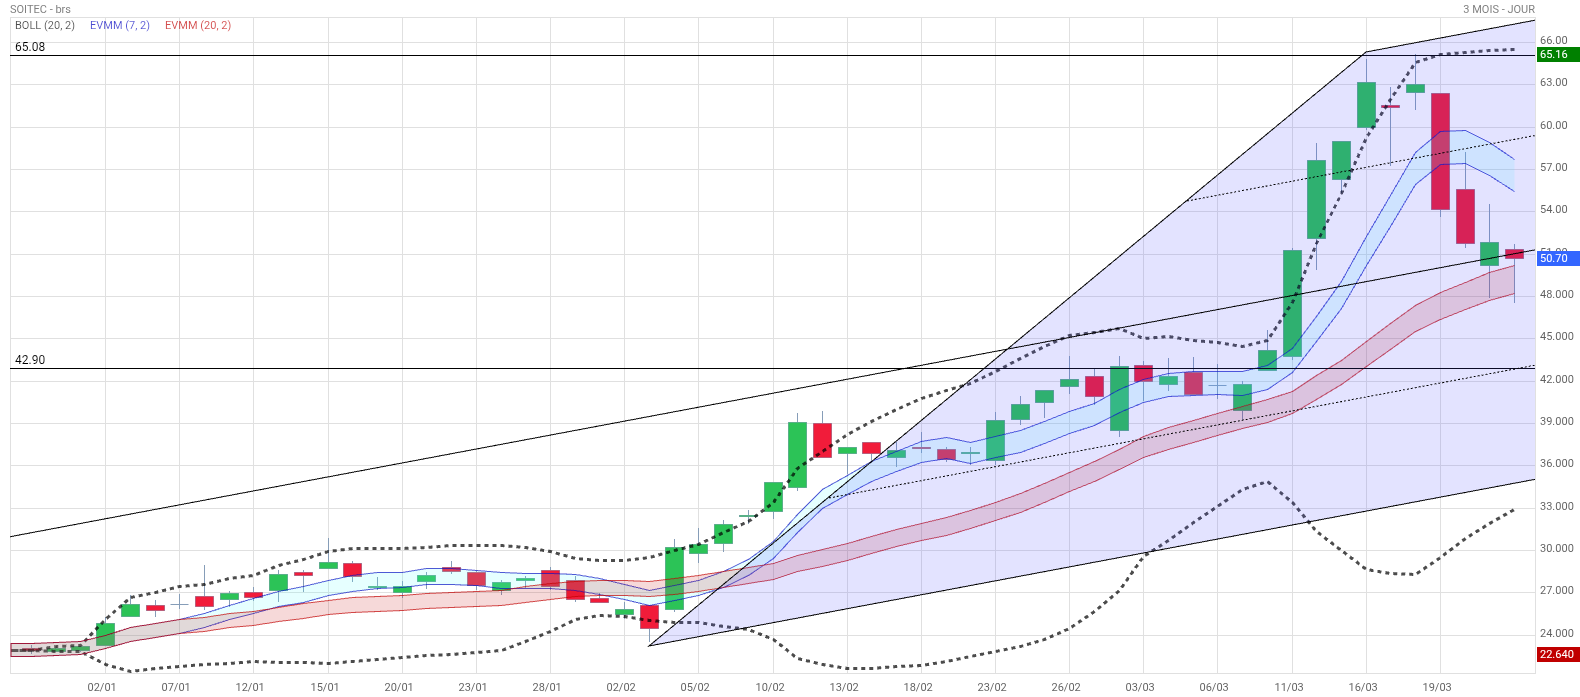Image resolution: width=1580 pixels, height=697 pixels.
Task: Click the green 65.16 price tag
Action: point(1557,55)
